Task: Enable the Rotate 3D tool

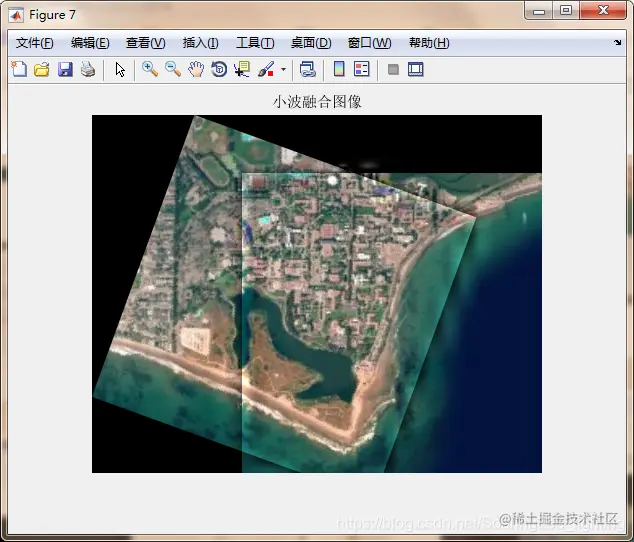Action: coord(219,69)
